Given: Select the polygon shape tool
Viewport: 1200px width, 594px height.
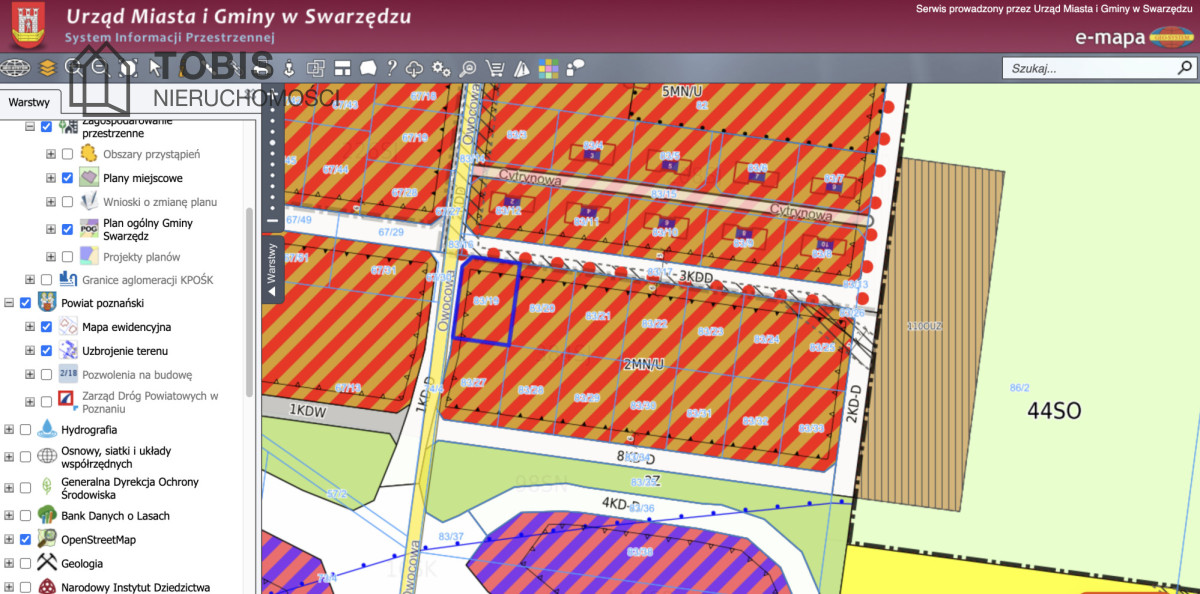Looking at the screenshot, I should coord(367,68).
